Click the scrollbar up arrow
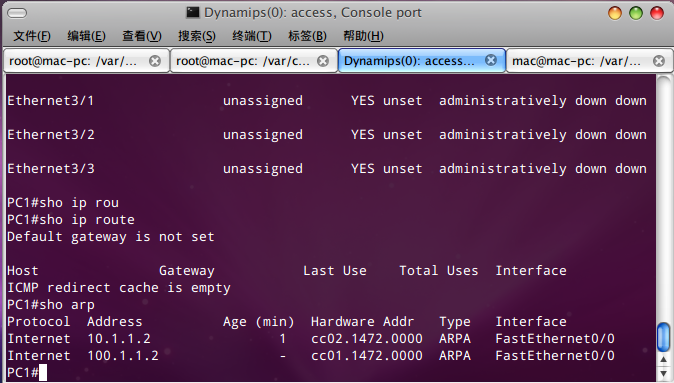 pyautogui.click(x=664, y=359)
